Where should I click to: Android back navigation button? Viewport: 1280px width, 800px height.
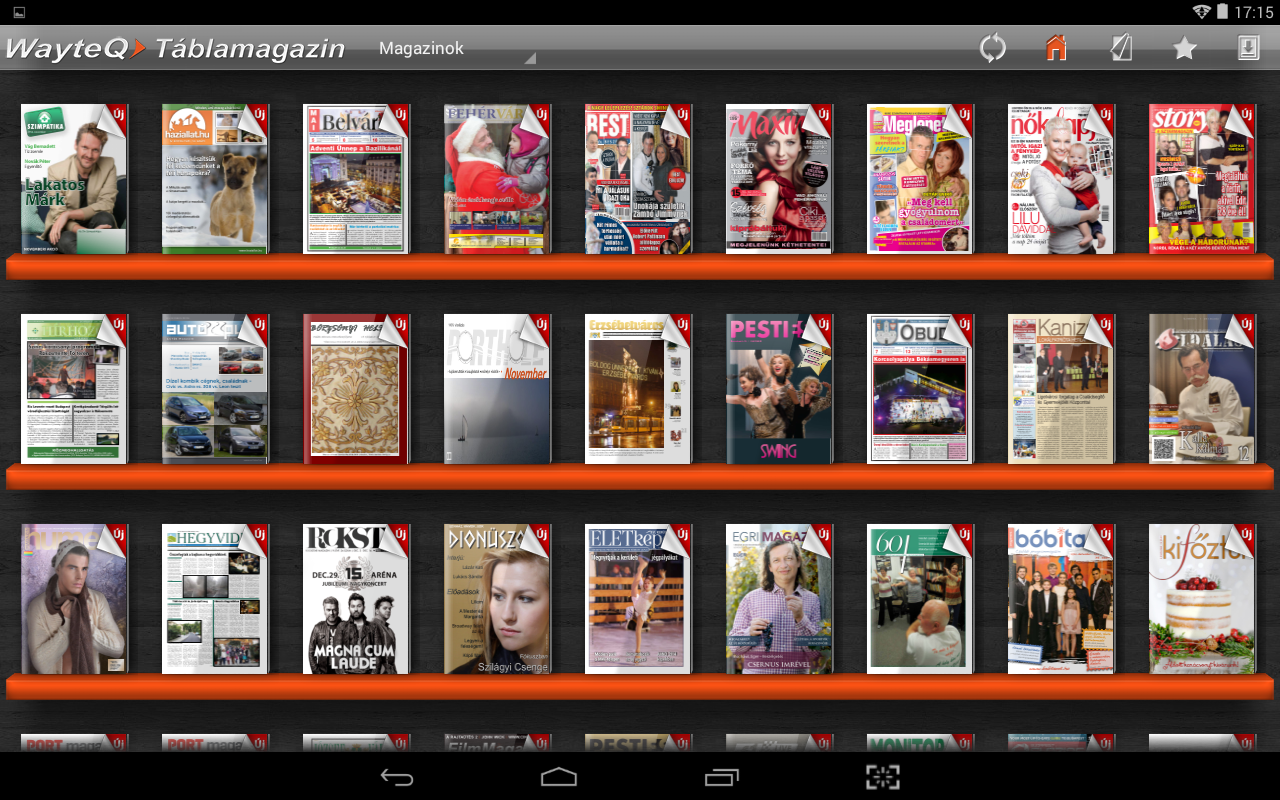pyautogui.click(x=397, y=777)
